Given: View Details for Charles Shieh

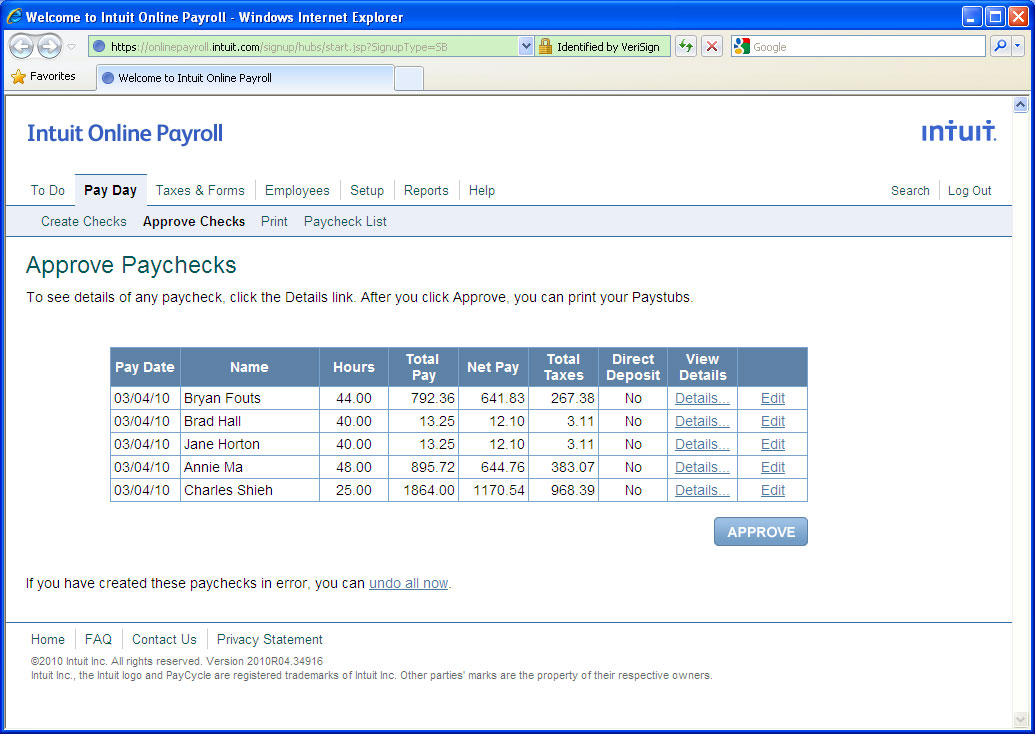Looking at the screenshot, I should [702, 490].
